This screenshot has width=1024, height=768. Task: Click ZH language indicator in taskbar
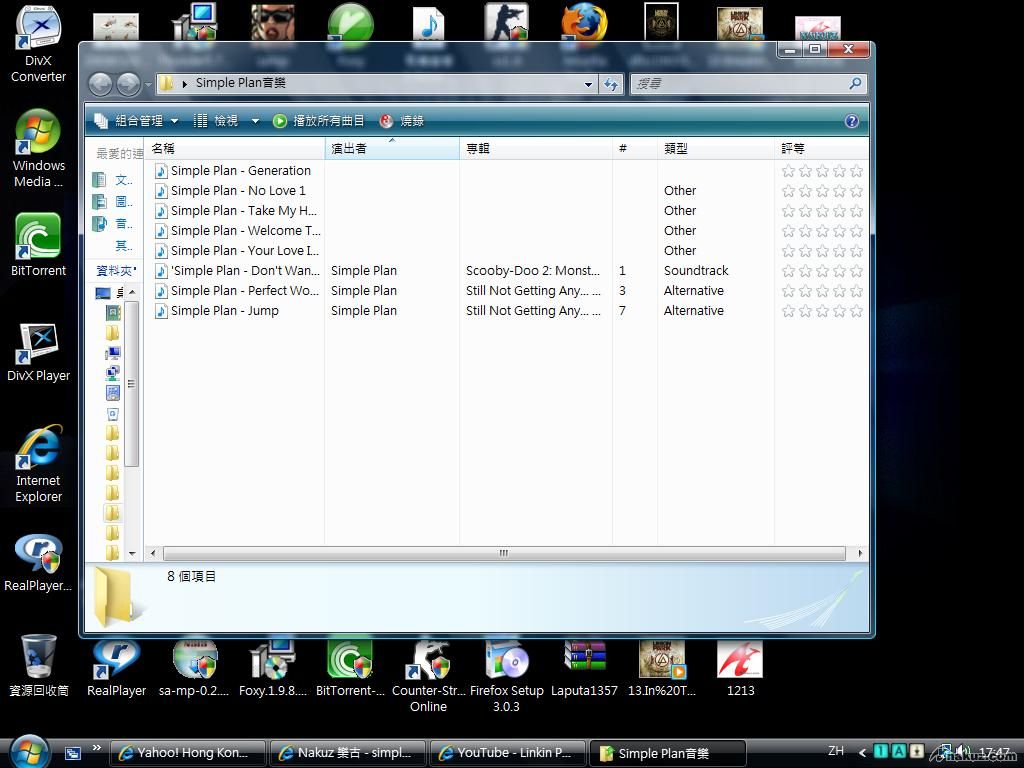point(836,751)
